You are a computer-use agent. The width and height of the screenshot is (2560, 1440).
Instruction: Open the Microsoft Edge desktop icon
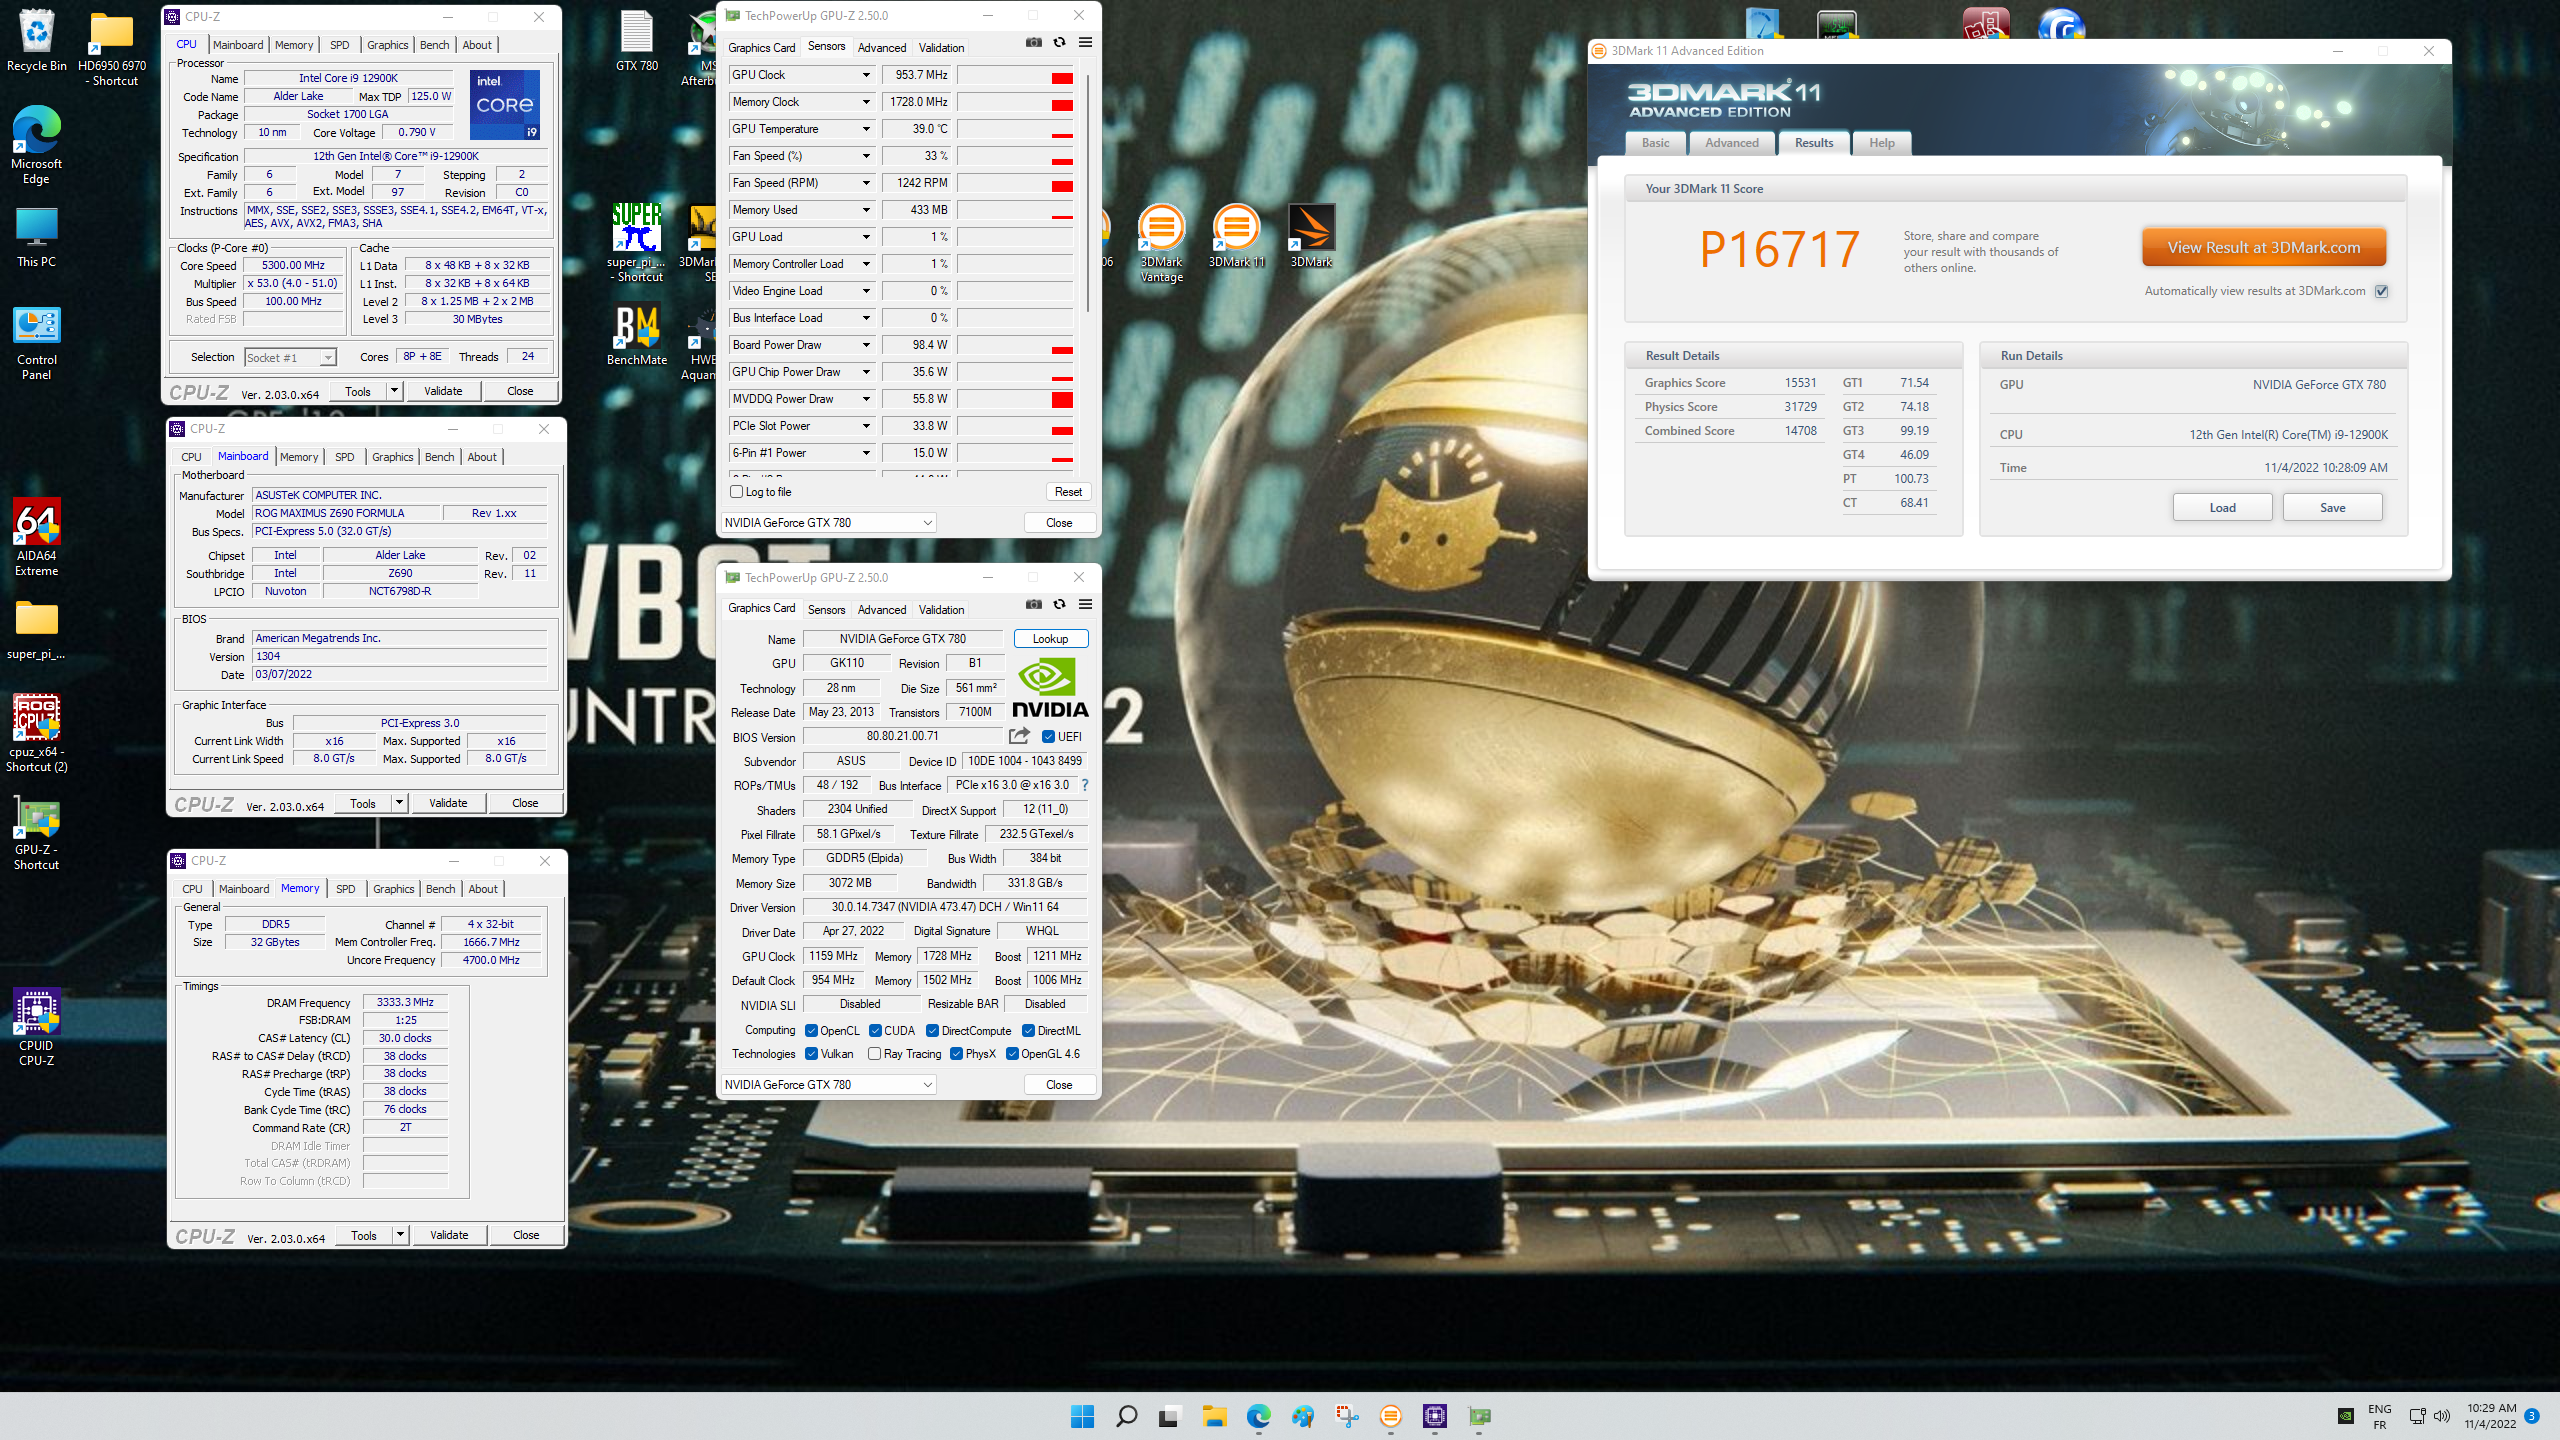tap(36, 145)
